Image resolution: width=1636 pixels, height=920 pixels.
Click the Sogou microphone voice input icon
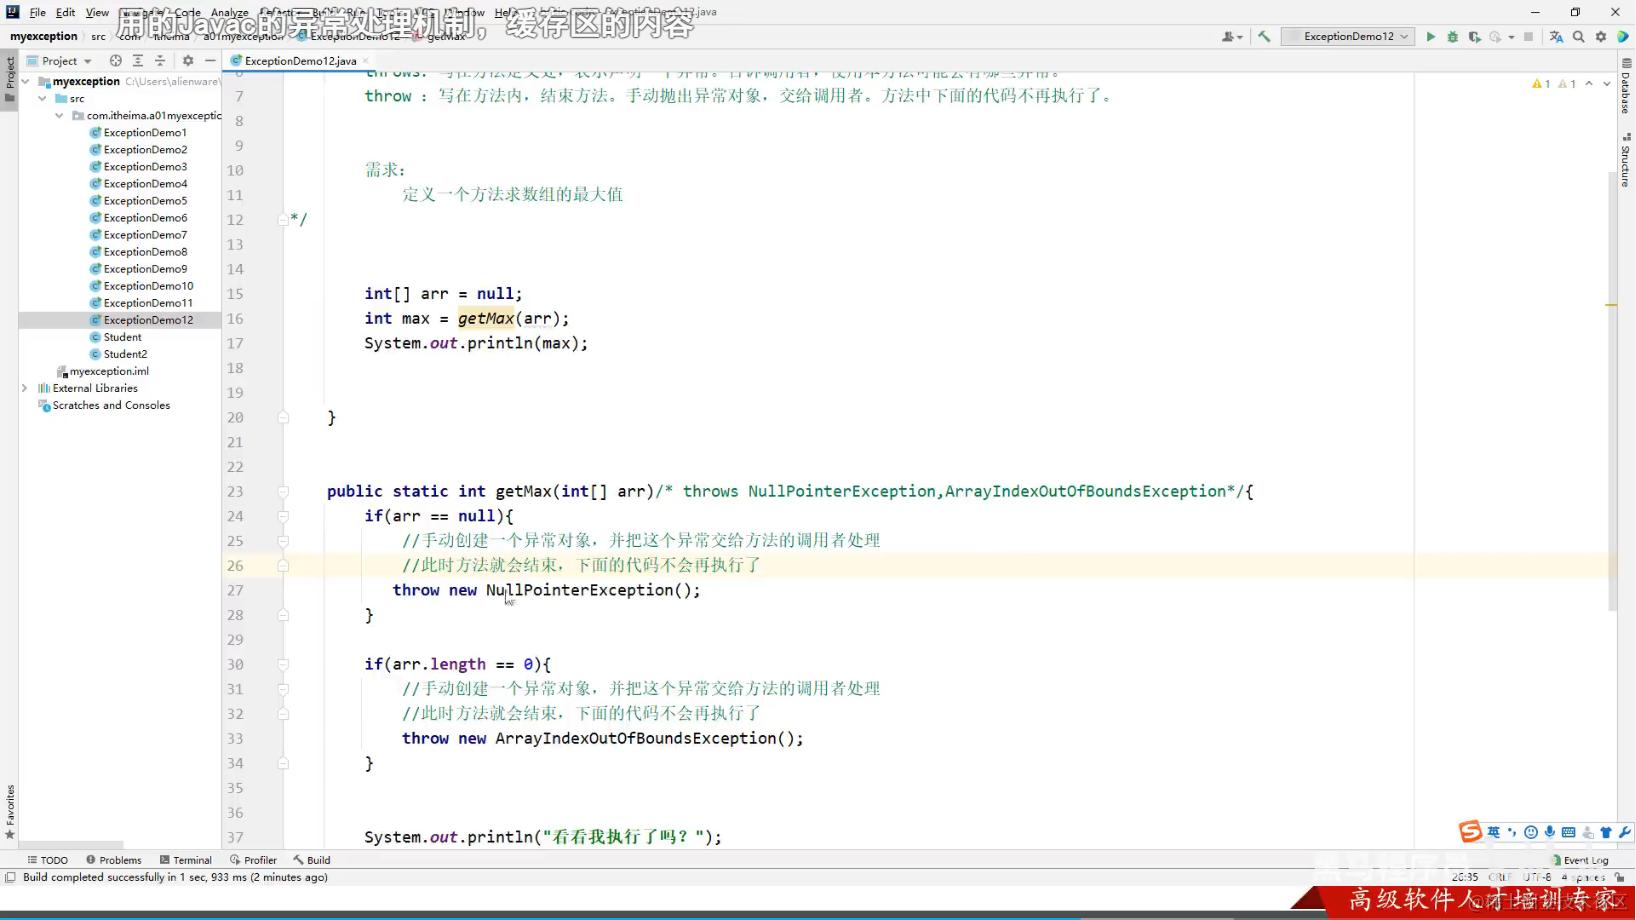pyautogui.click(x=1549, y=832)
